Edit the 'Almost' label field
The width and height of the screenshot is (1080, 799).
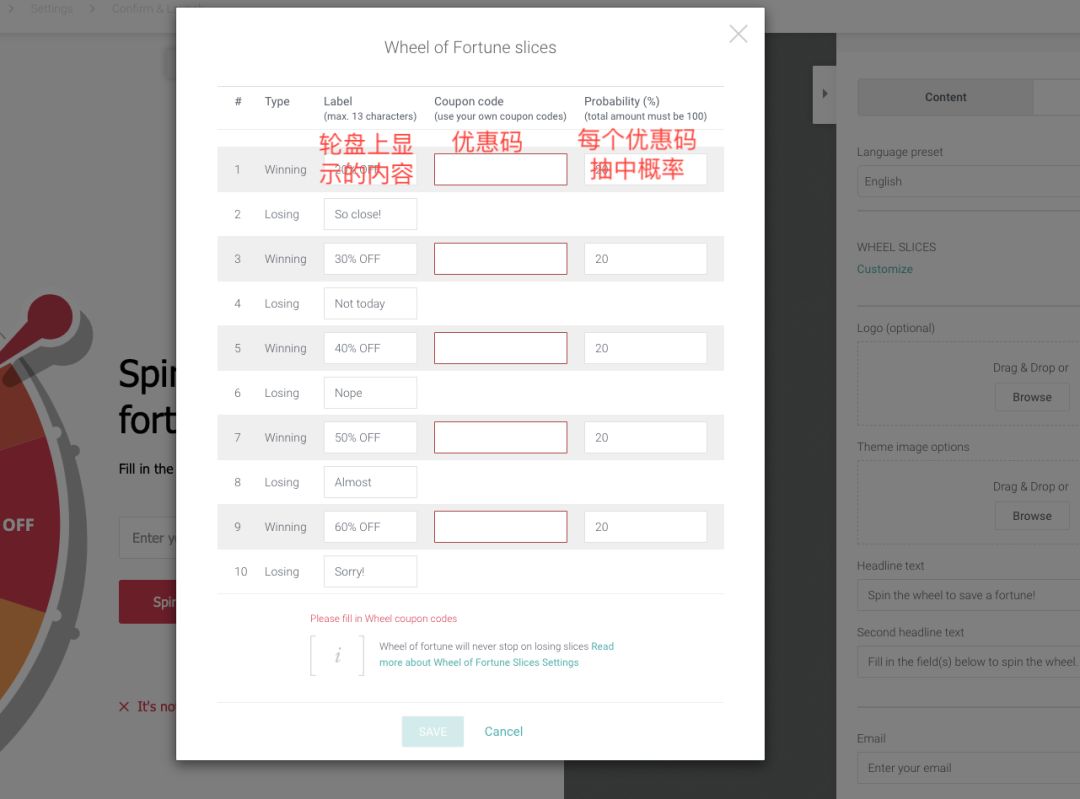370,482
